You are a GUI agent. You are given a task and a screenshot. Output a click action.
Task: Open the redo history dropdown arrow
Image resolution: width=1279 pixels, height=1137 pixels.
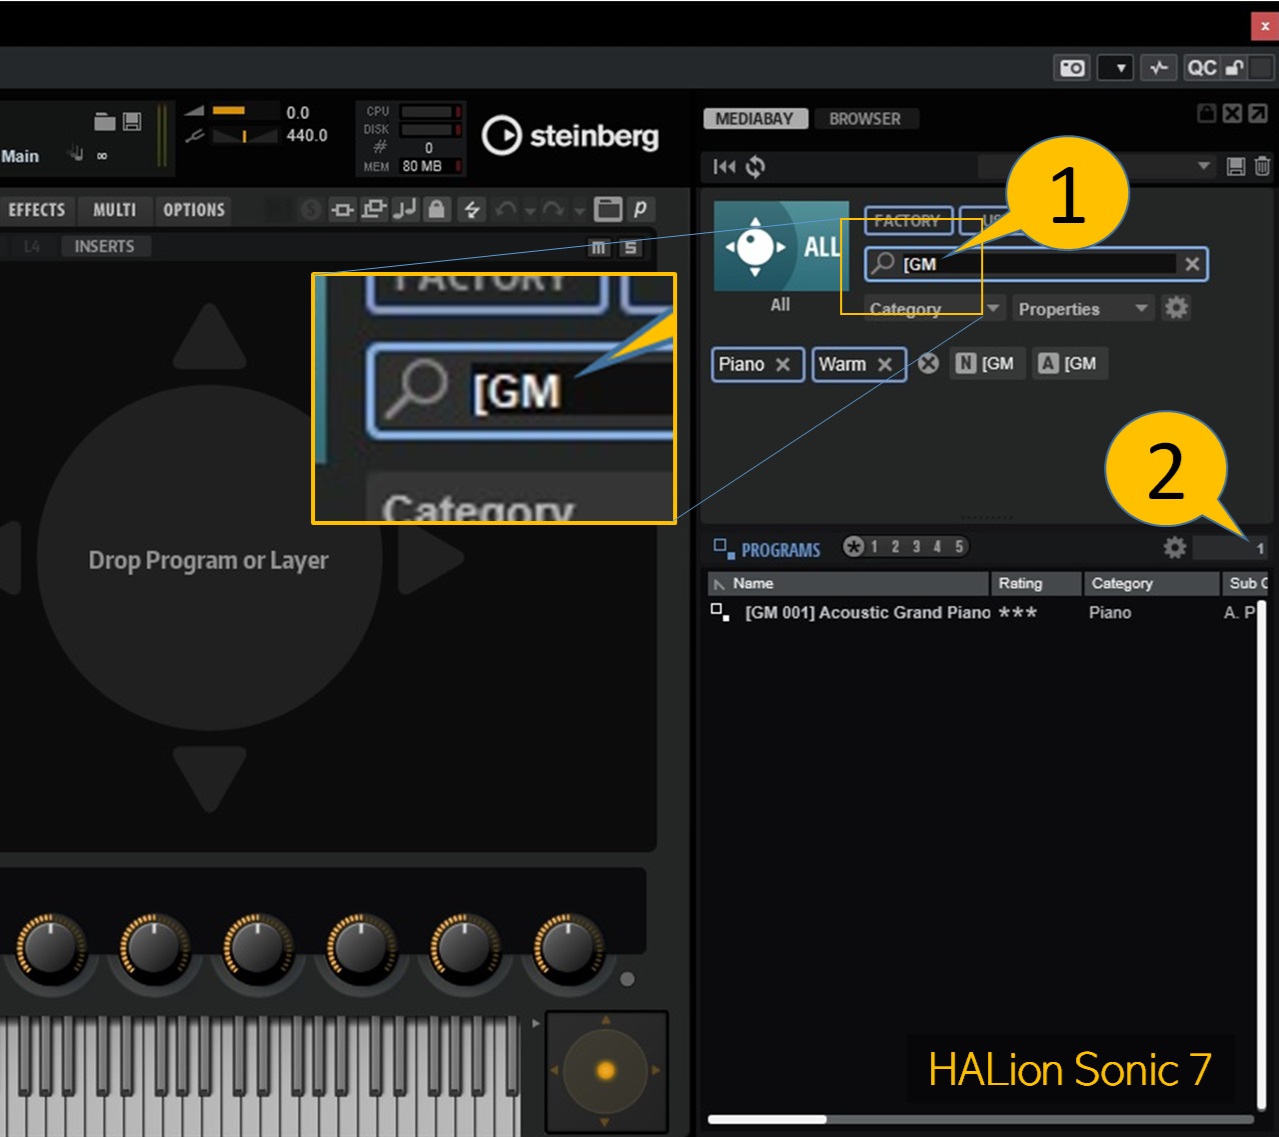579,211
